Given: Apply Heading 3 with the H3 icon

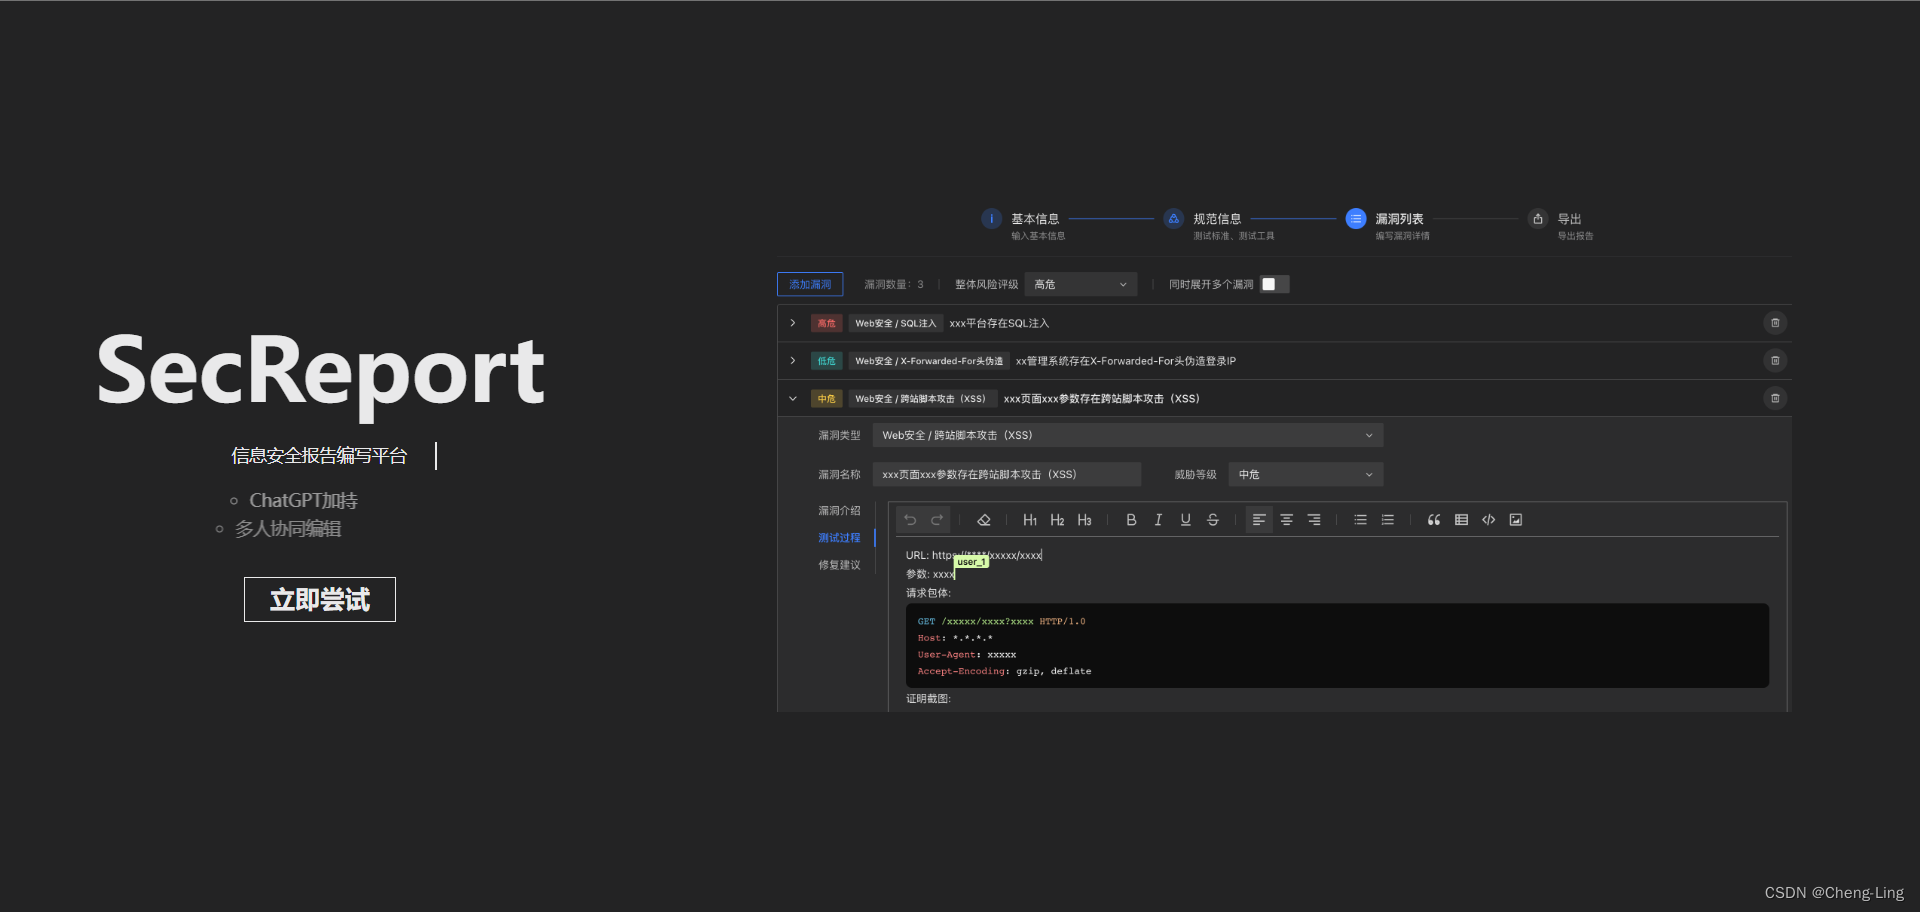Looking at the screenshot, I should 1084,520.
